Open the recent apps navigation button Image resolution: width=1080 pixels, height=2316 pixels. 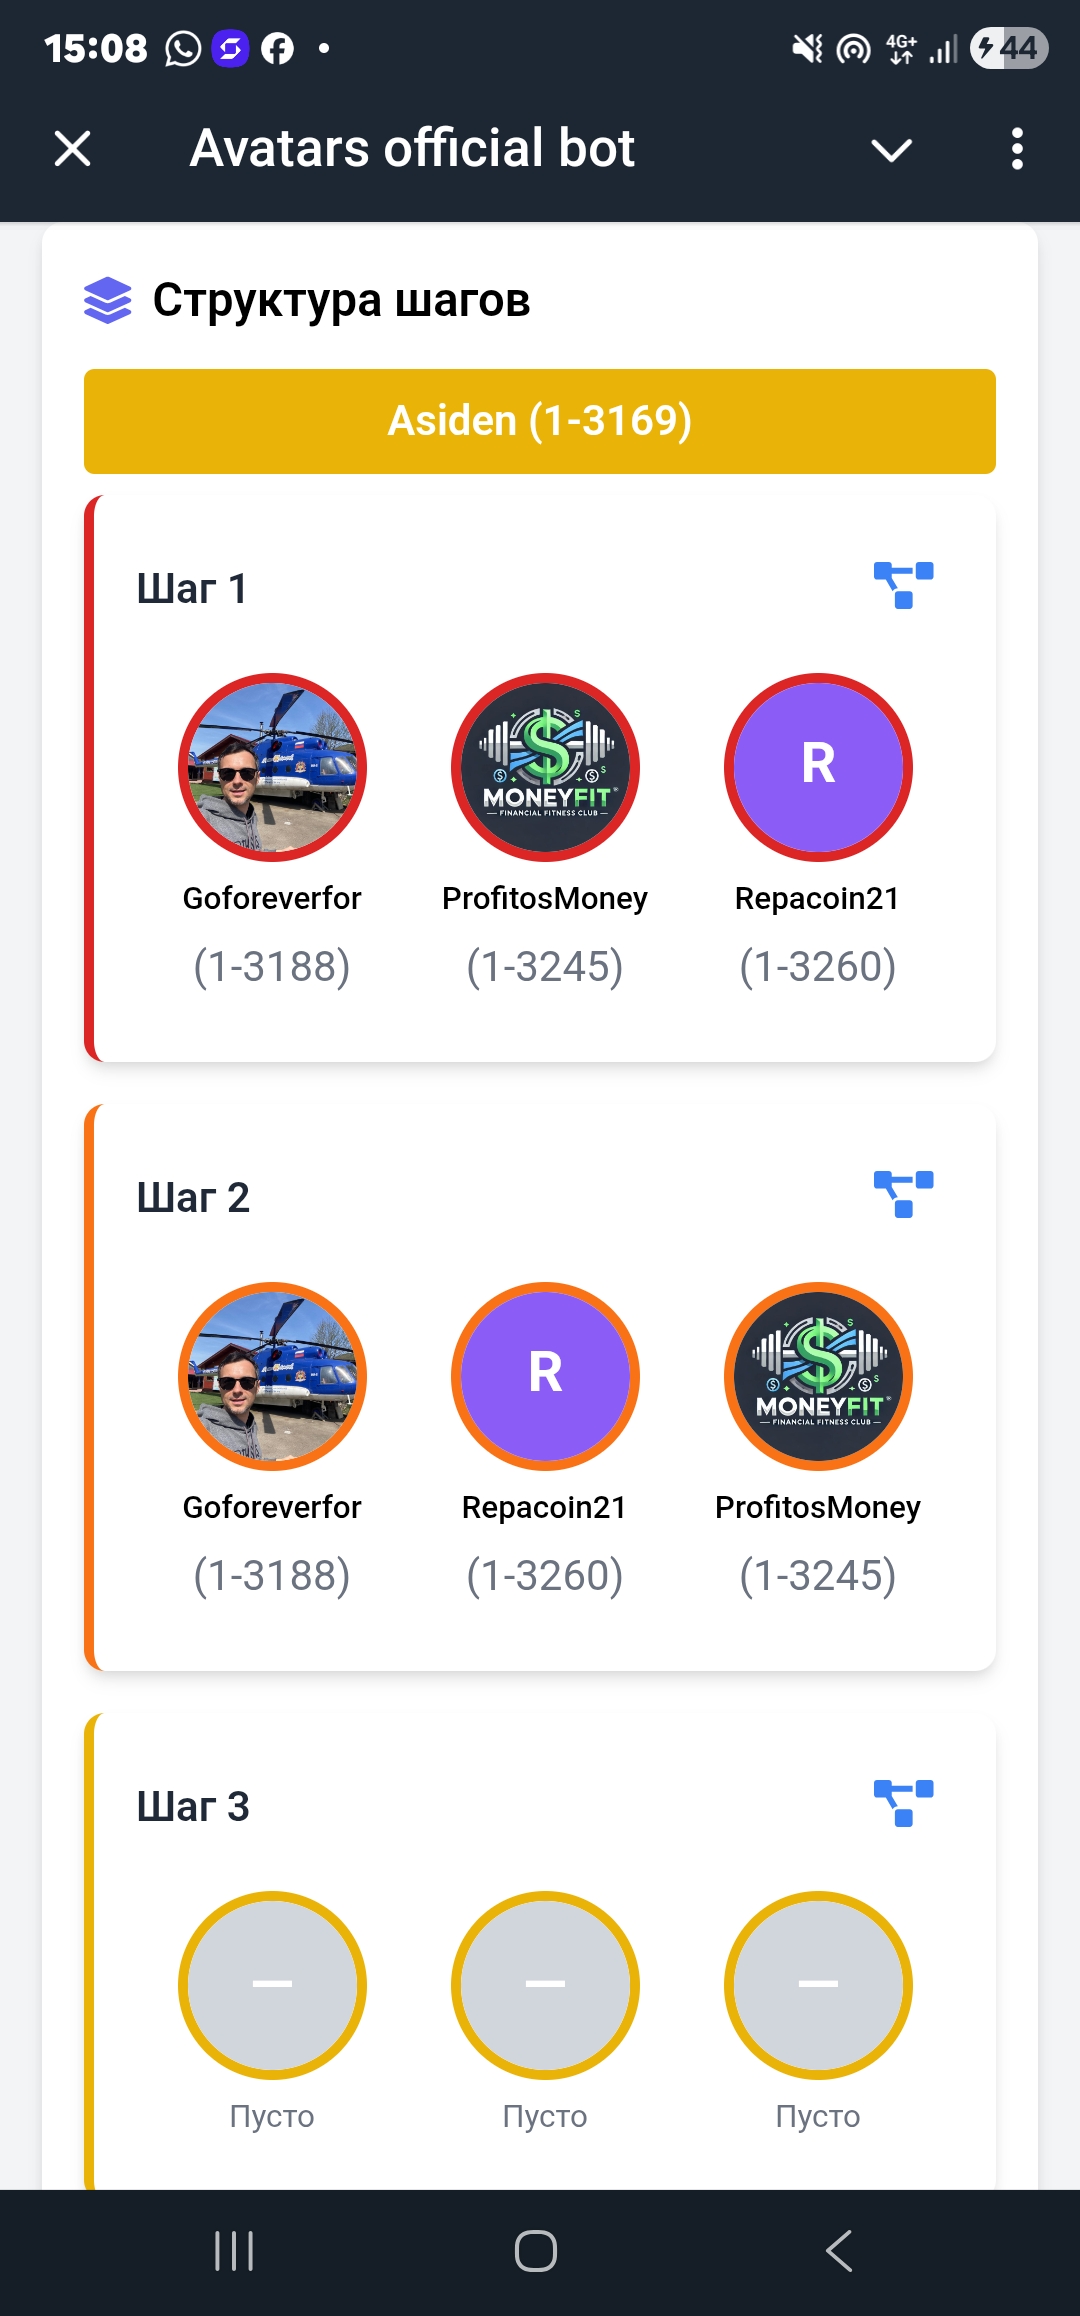(234, 2251)
